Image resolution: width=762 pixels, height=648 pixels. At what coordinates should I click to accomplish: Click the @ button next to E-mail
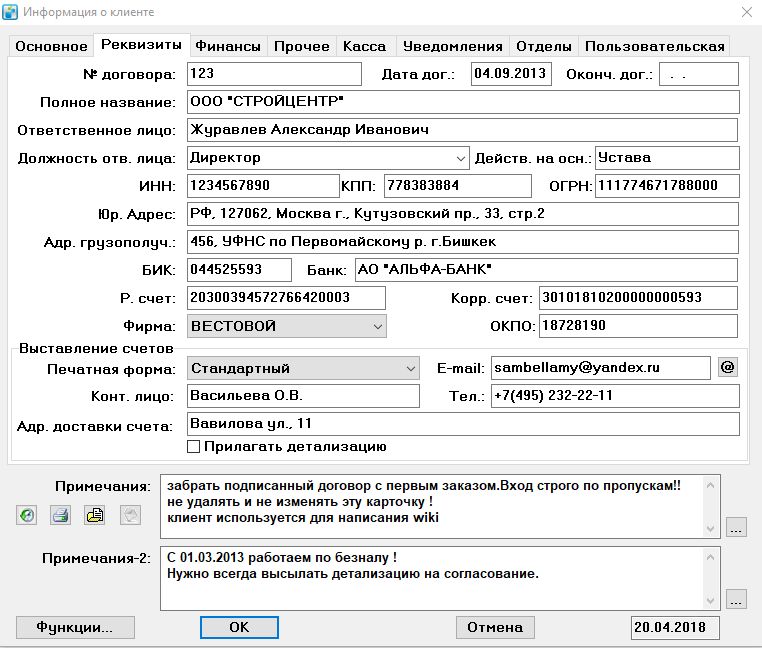pos(727,367)
